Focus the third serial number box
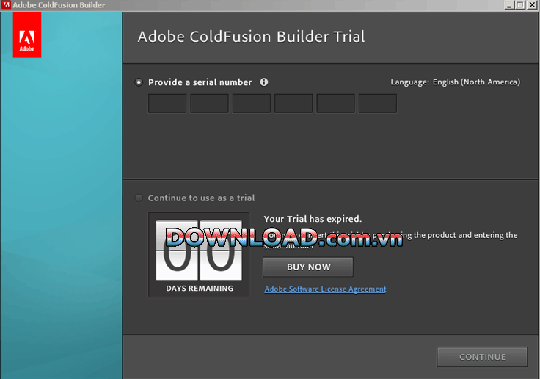 pyautogui.click(x=251, y=103)
